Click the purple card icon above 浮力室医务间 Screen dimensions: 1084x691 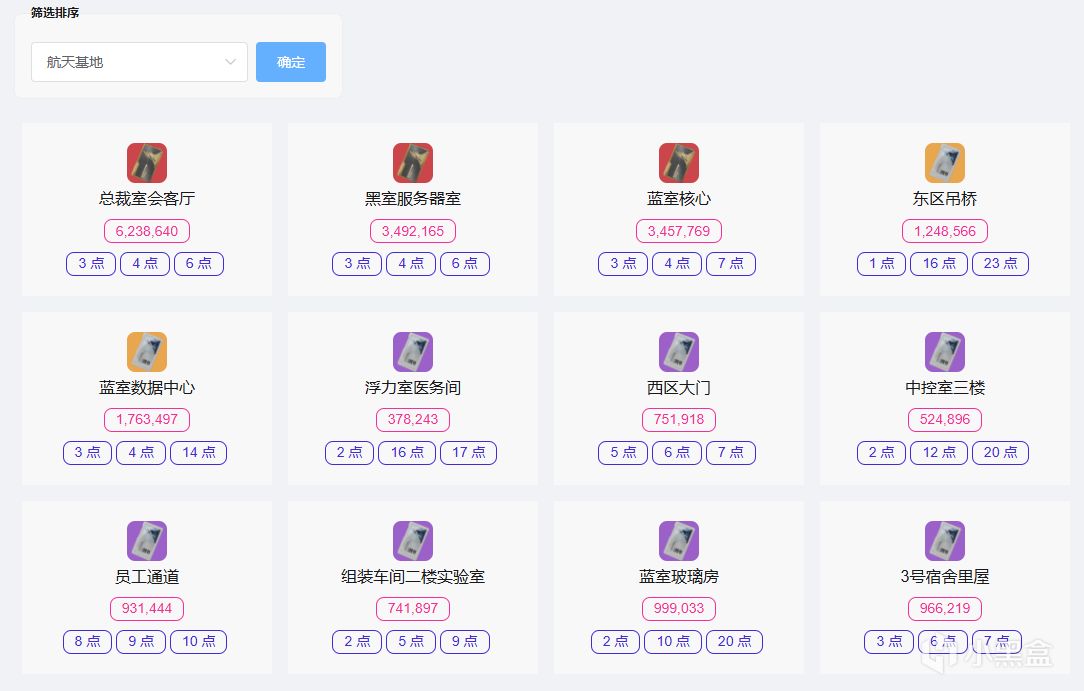(413, 352)
